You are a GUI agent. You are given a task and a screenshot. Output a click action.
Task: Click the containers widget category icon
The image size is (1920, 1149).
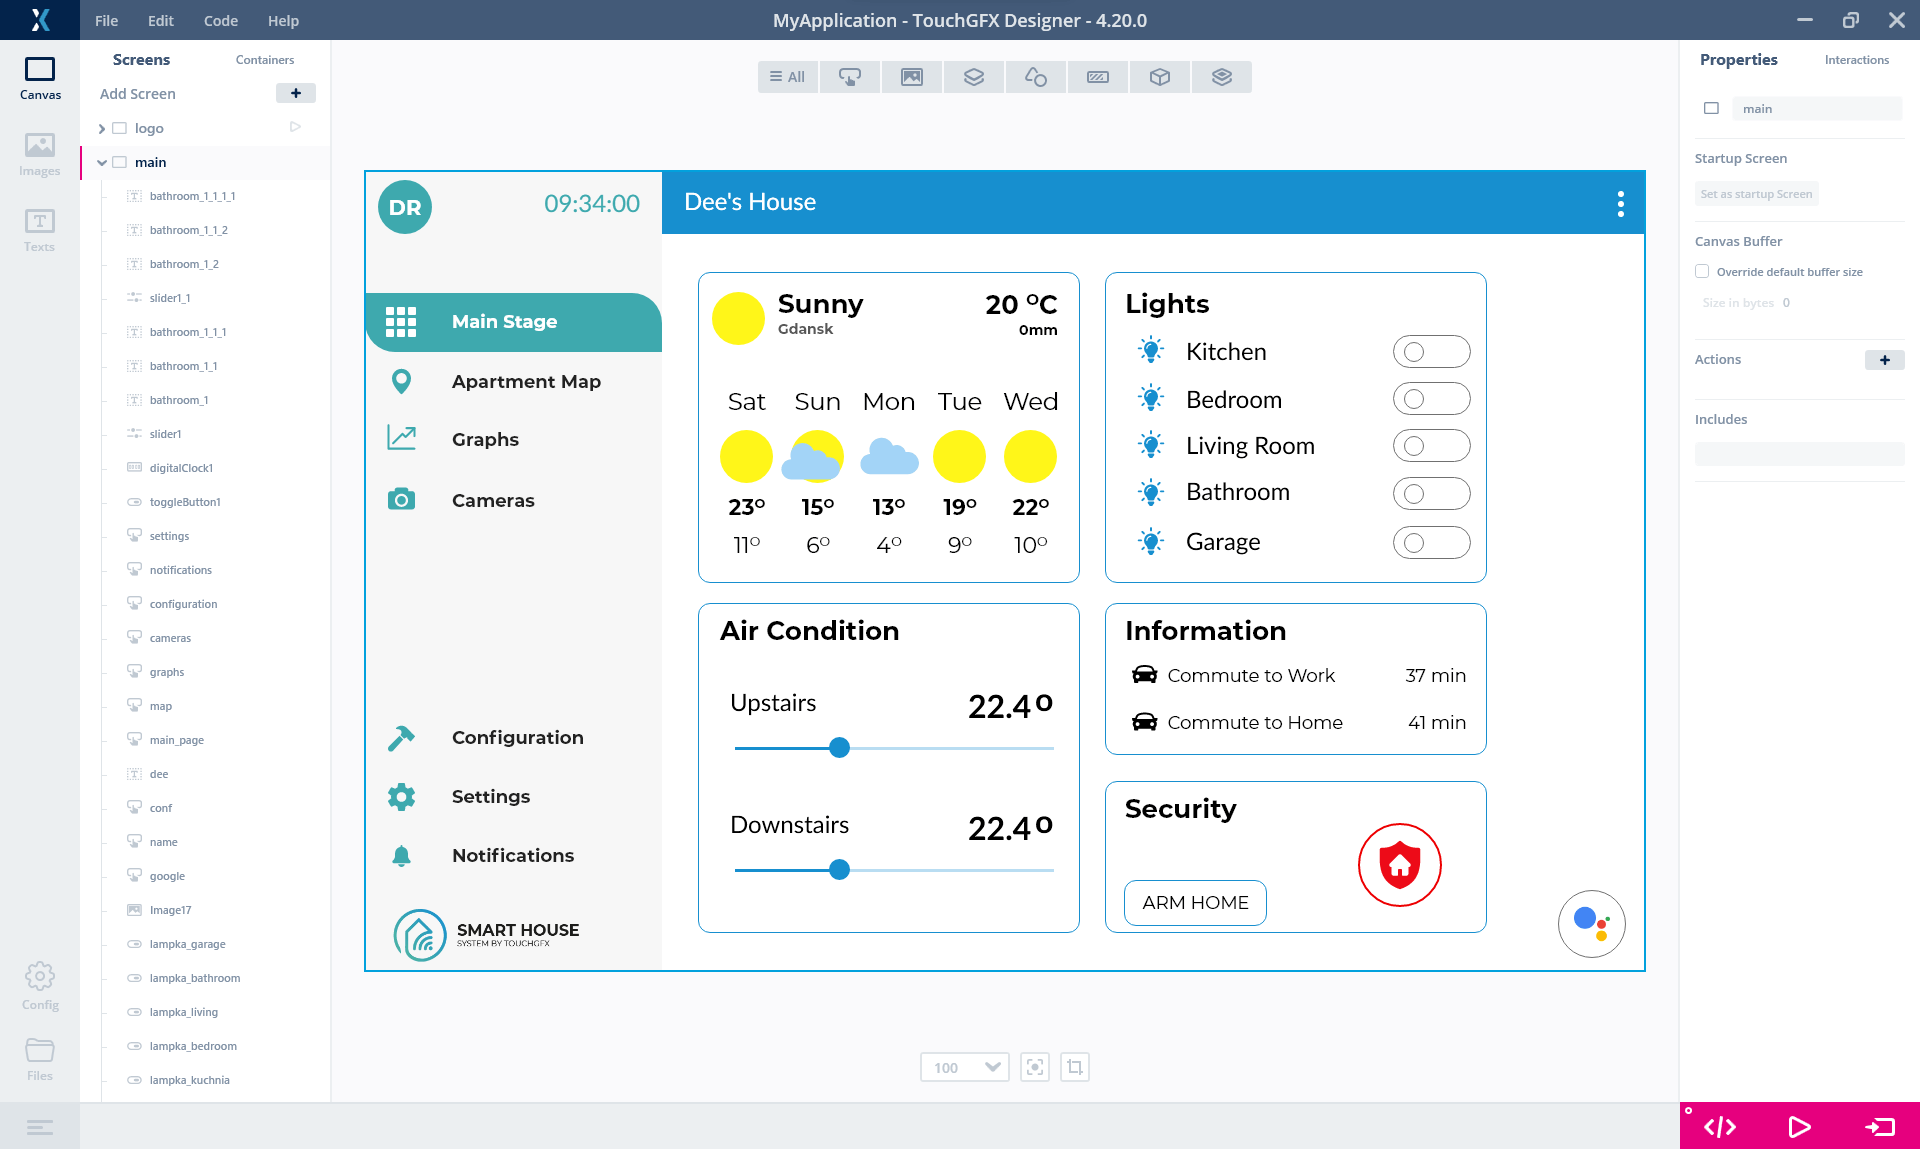974,77
